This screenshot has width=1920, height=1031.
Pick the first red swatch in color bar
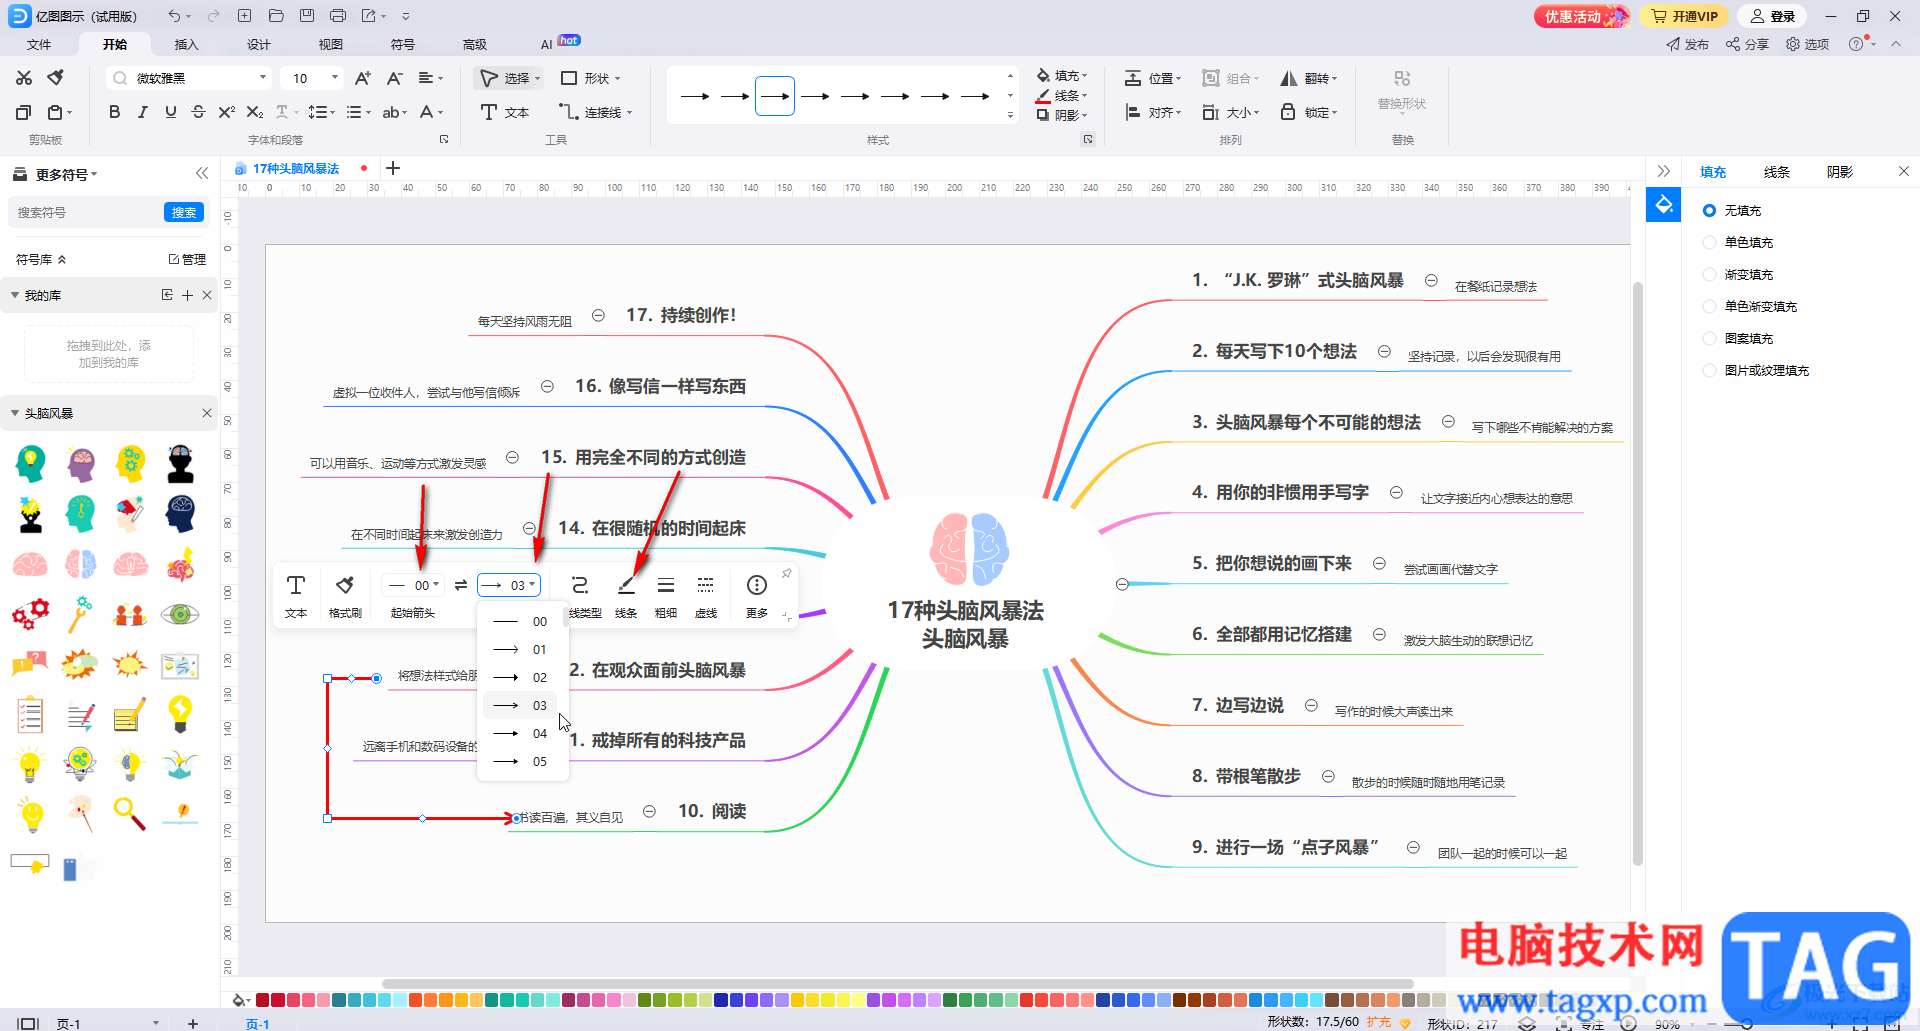click(262, 1000)
